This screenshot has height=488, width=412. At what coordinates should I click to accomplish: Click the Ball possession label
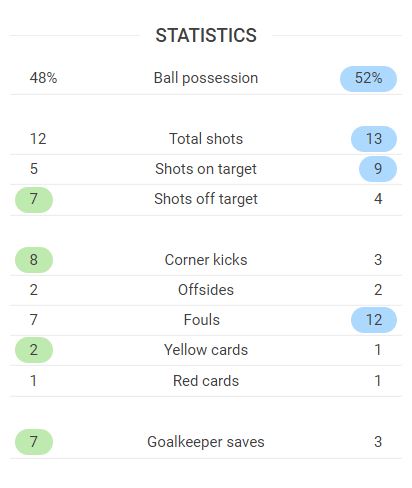[206, 78]
